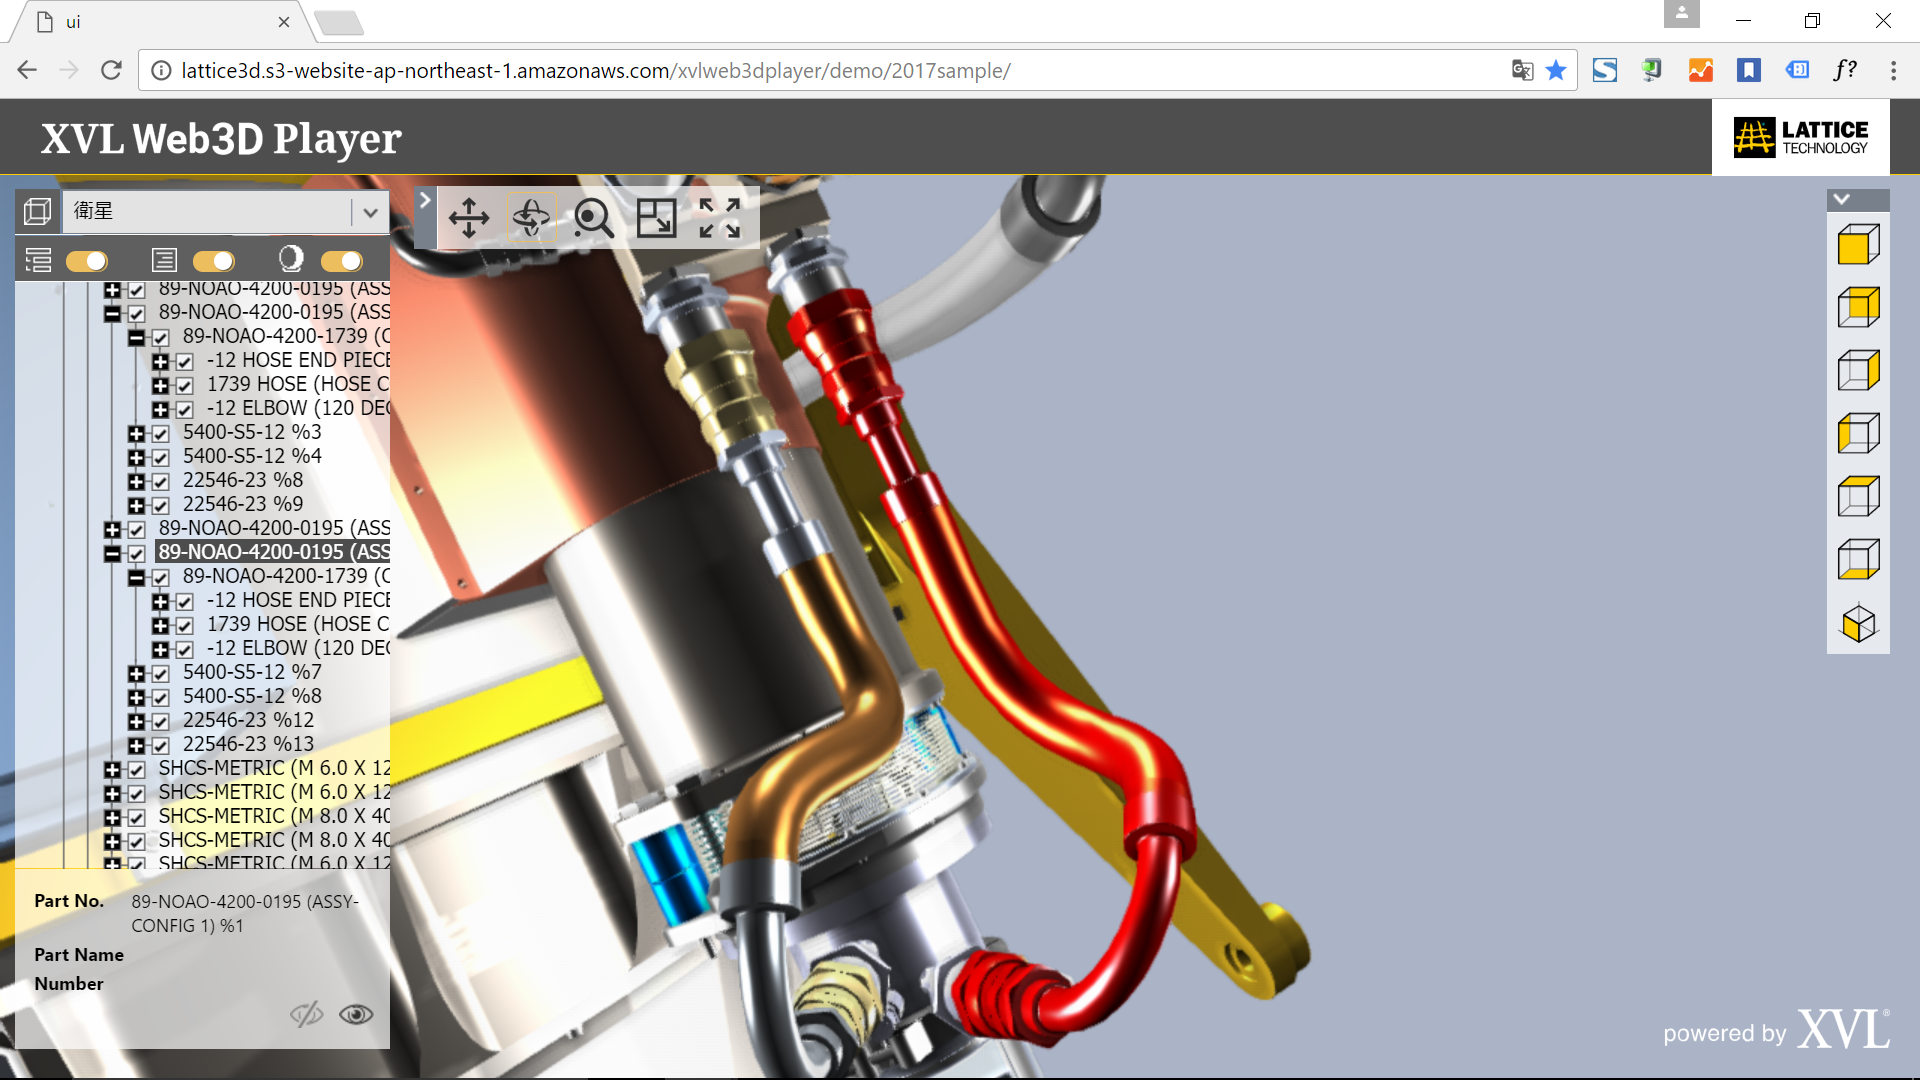Expand the 5400-S5-12 %8 node

pos(137,697)
